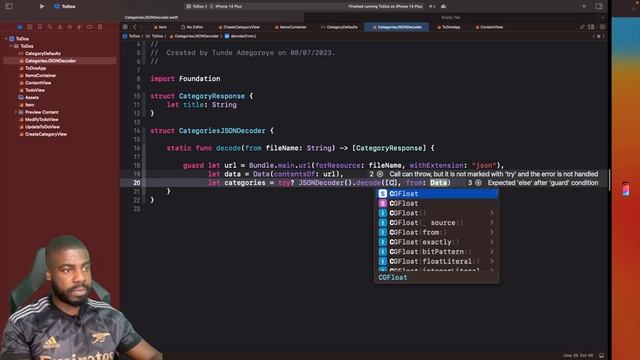Toggle the navigator sidebar panel
This screenshot has width=640, height=360.
click(x=9, y=7)
